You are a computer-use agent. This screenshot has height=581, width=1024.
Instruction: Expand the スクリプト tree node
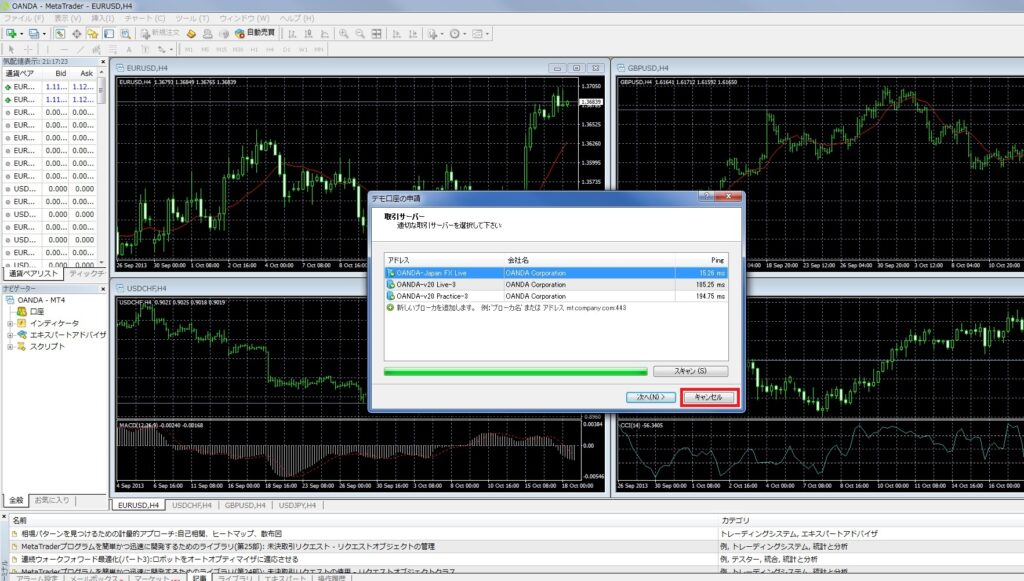point(10,347)
